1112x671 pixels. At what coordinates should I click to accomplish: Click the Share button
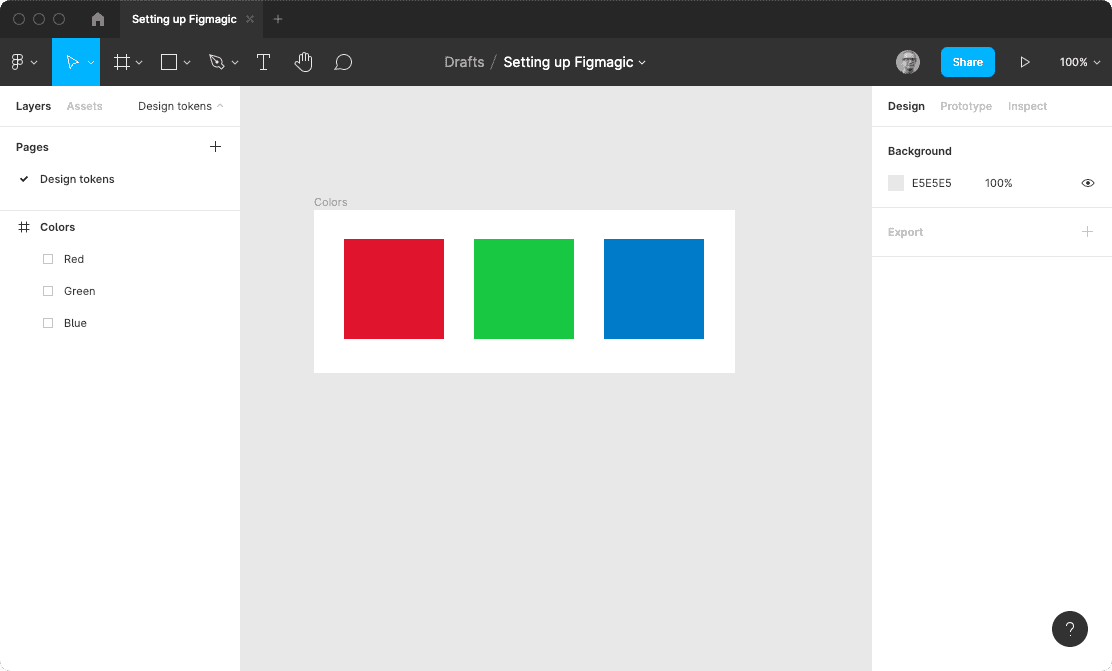click(967, 62)
